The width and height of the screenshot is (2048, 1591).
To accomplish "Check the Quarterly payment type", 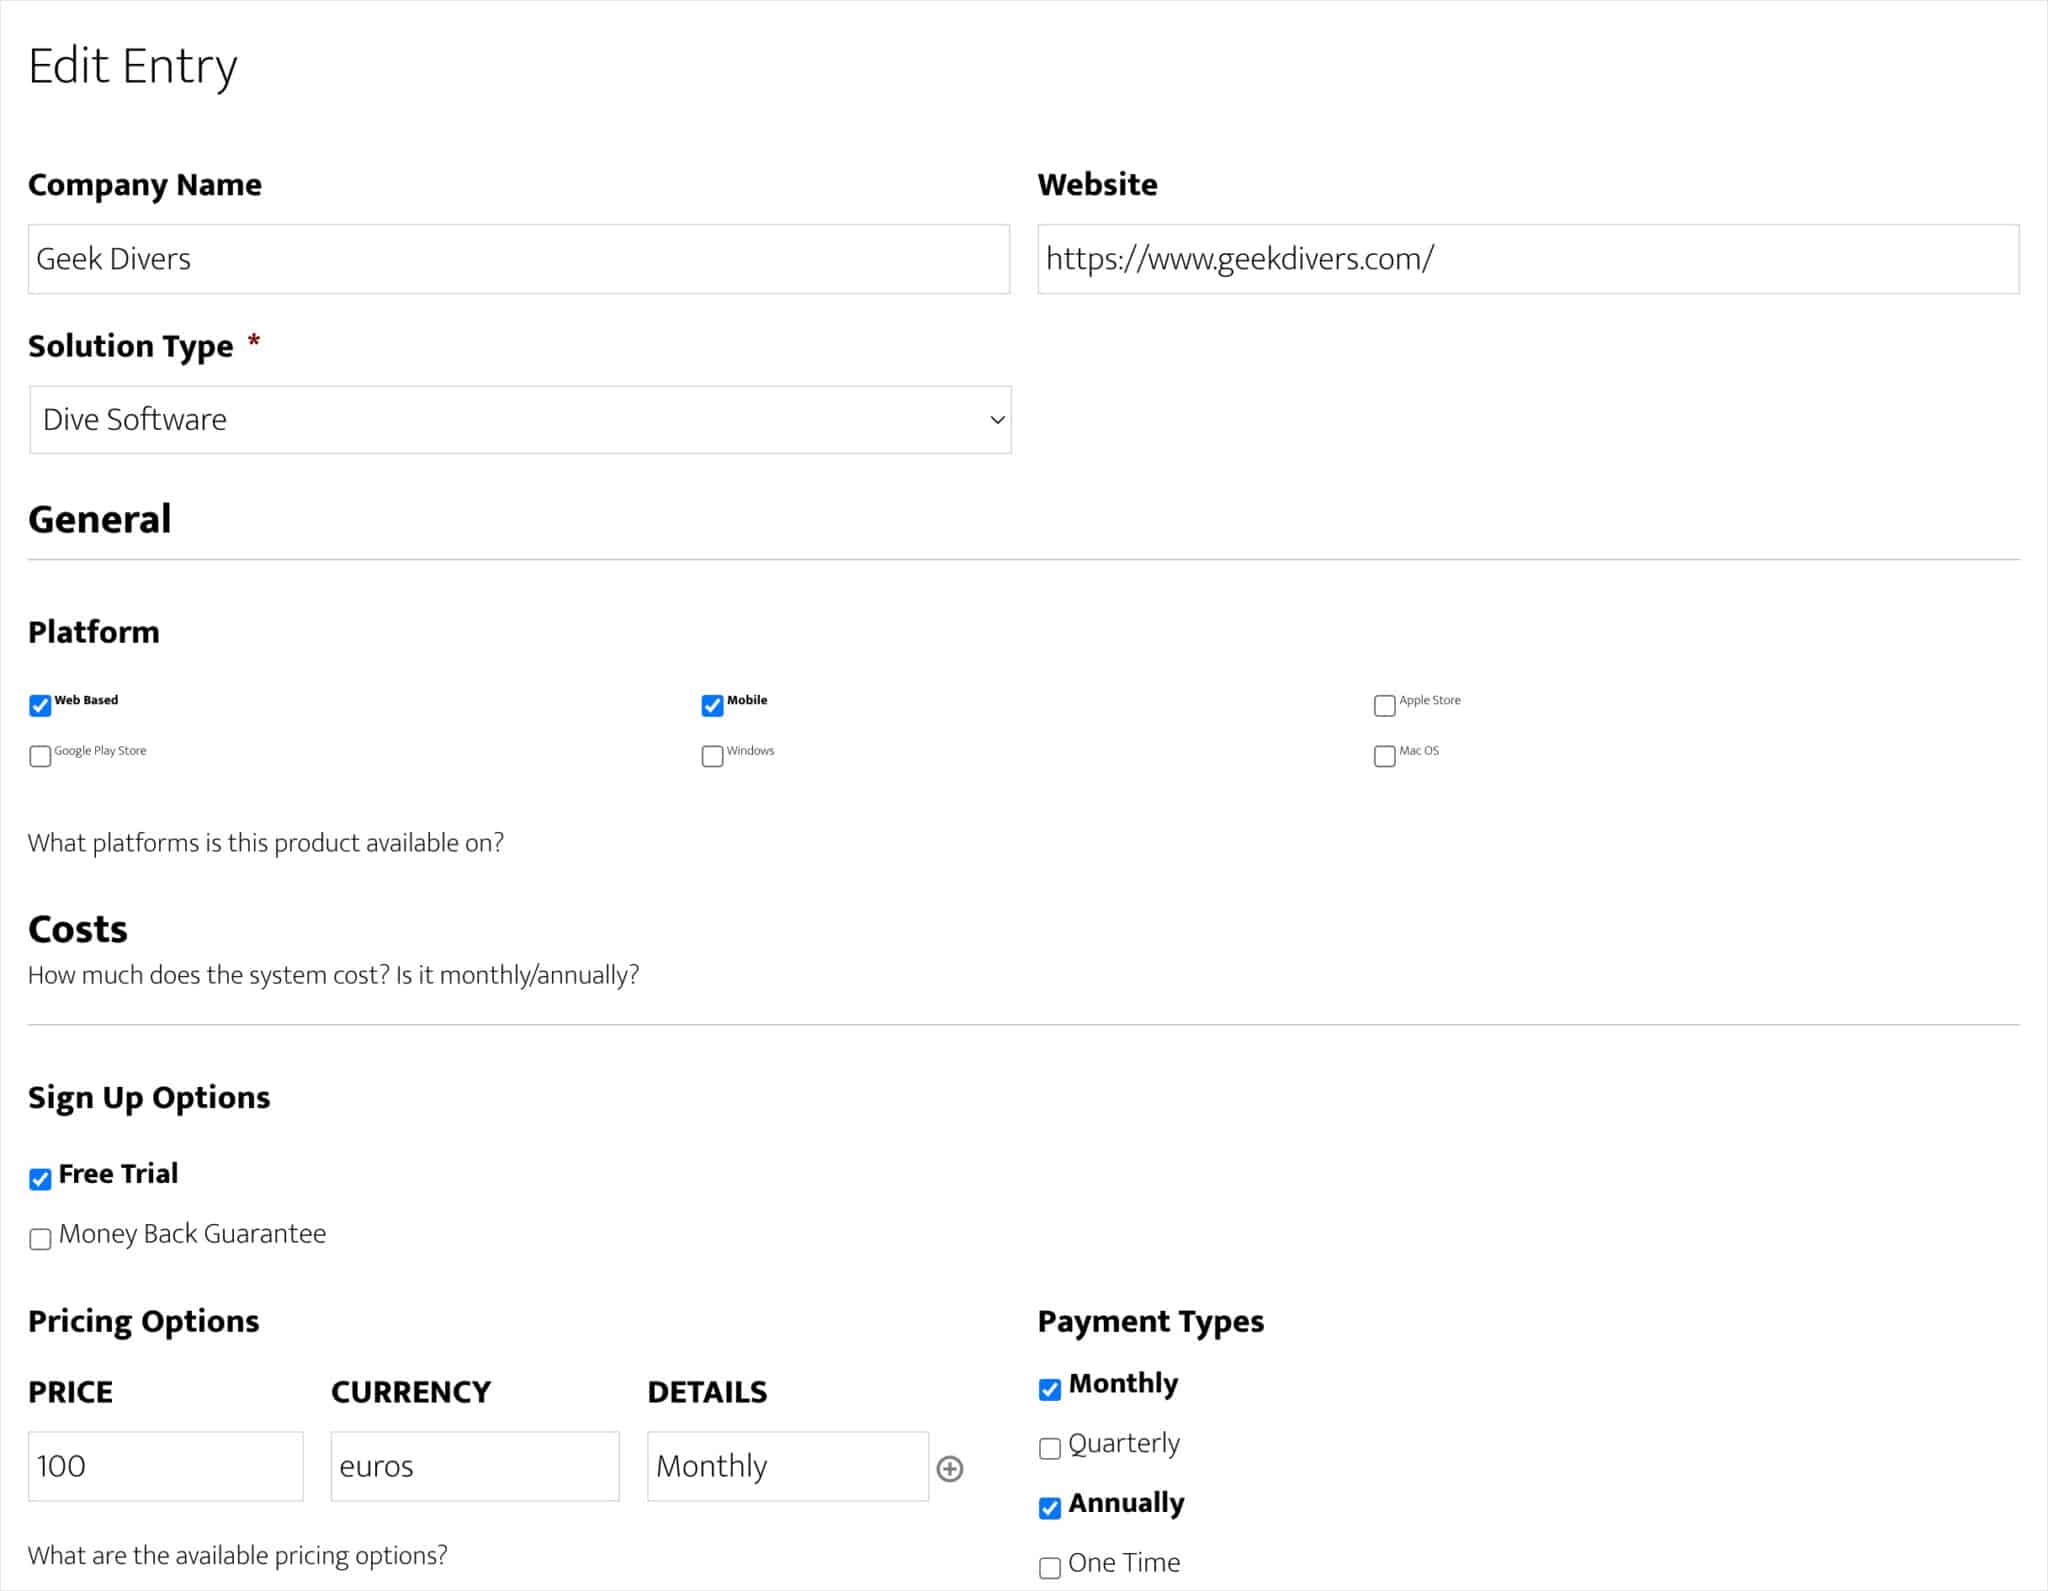I will click(x=1049, y=1448).
